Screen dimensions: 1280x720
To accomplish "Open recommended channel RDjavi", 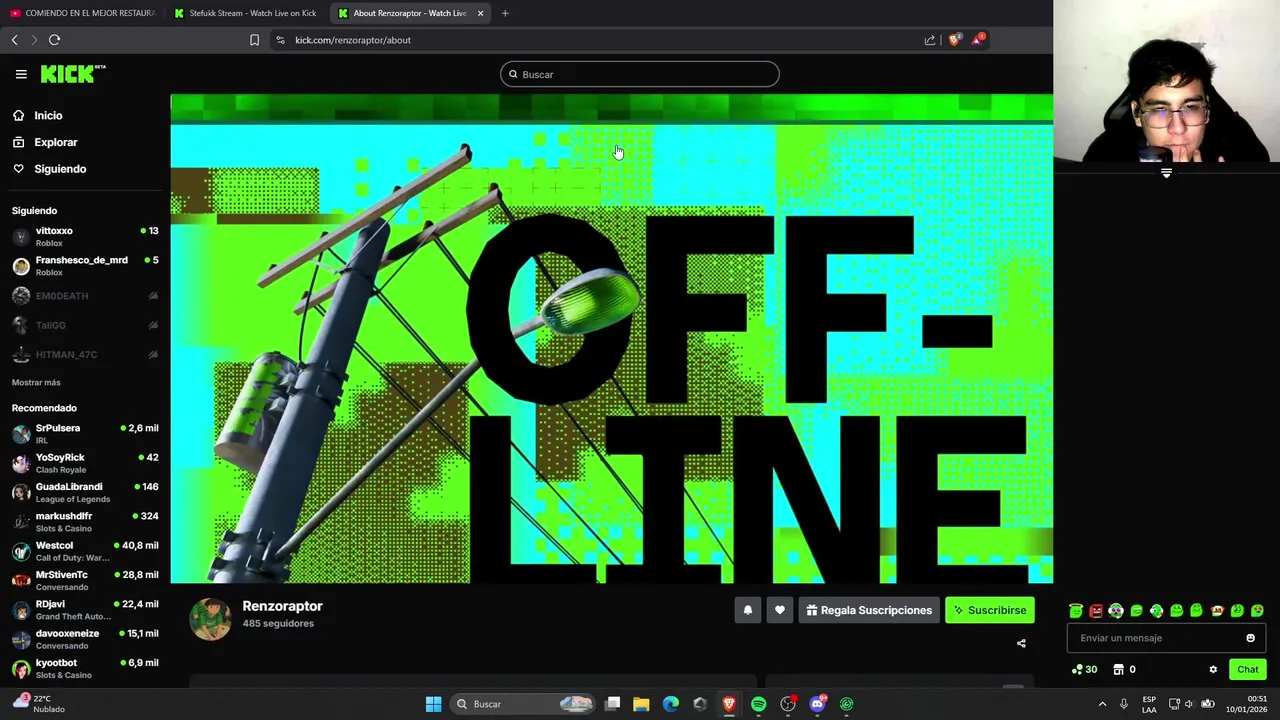I will tap(85, 610).
